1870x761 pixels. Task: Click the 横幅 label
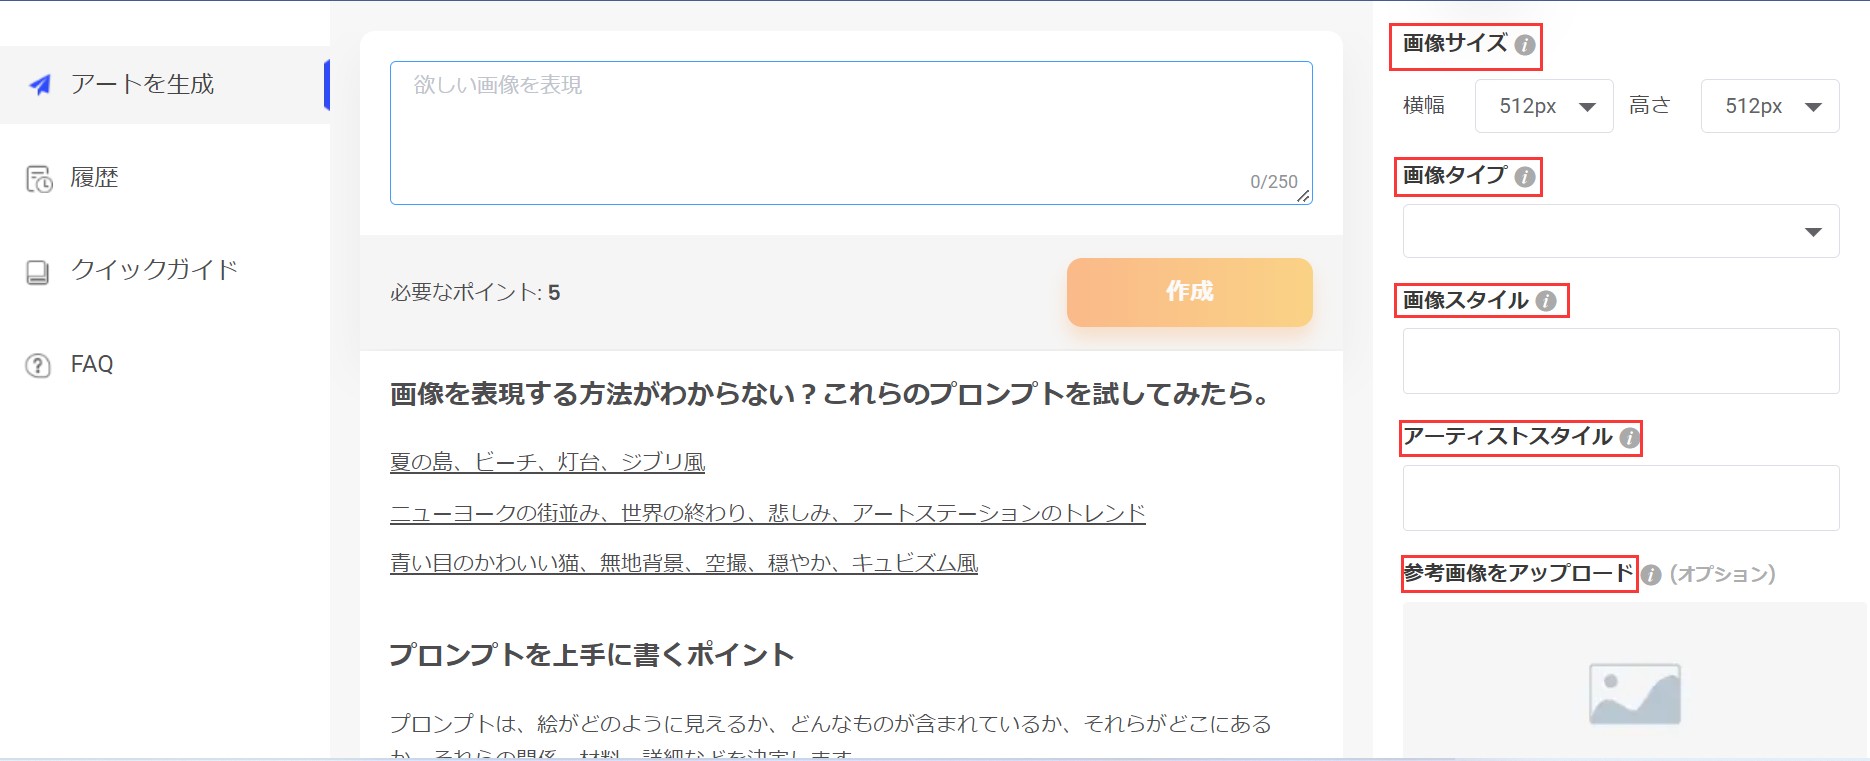click(x=1424, y=105)
